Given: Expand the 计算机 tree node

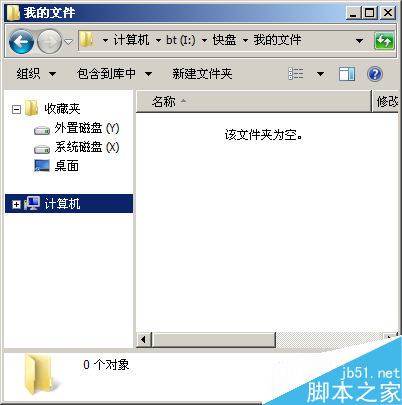Looking at the screenshot, I should (x=16, y=204).
